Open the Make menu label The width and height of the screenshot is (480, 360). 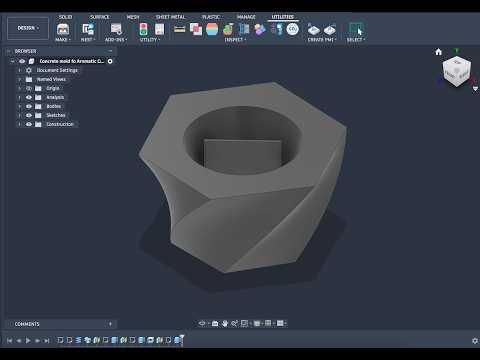(63, 40)
